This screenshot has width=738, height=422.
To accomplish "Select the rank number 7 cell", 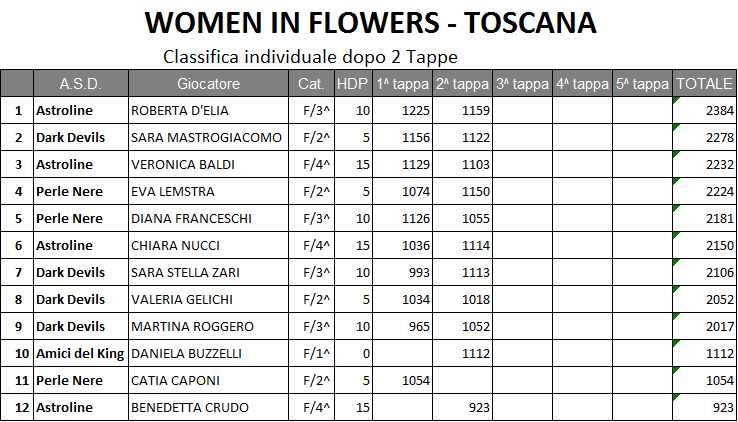I will point(17,272).
